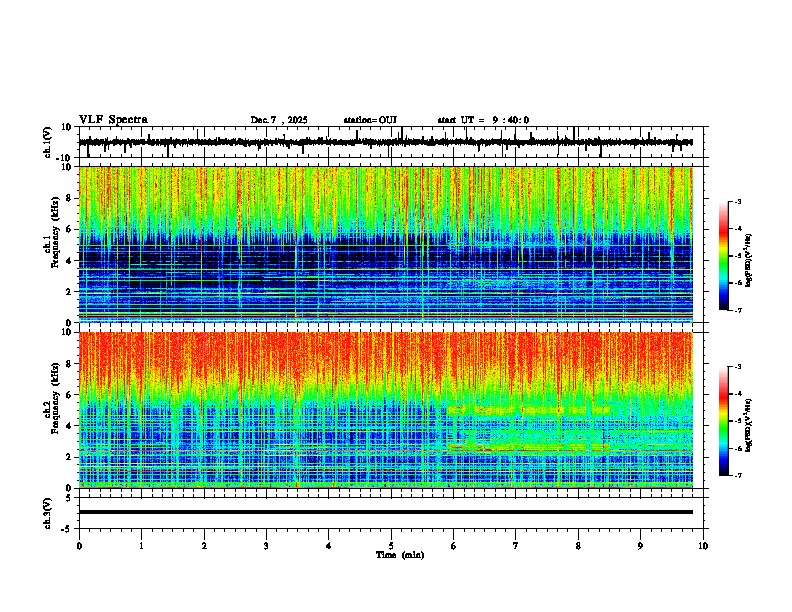This screenshot has height=612, width=792.
Task: Click time-axis tick label '4'
Action: pyautogui.click(x=329, y=546)
